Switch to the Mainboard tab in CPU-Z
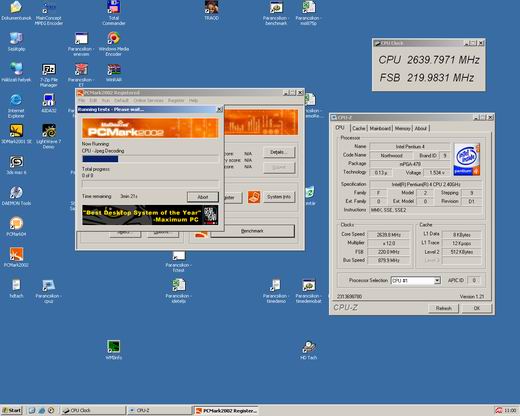Image resolution: width=520 pixels, height=416 pixels. pos(380,128)
